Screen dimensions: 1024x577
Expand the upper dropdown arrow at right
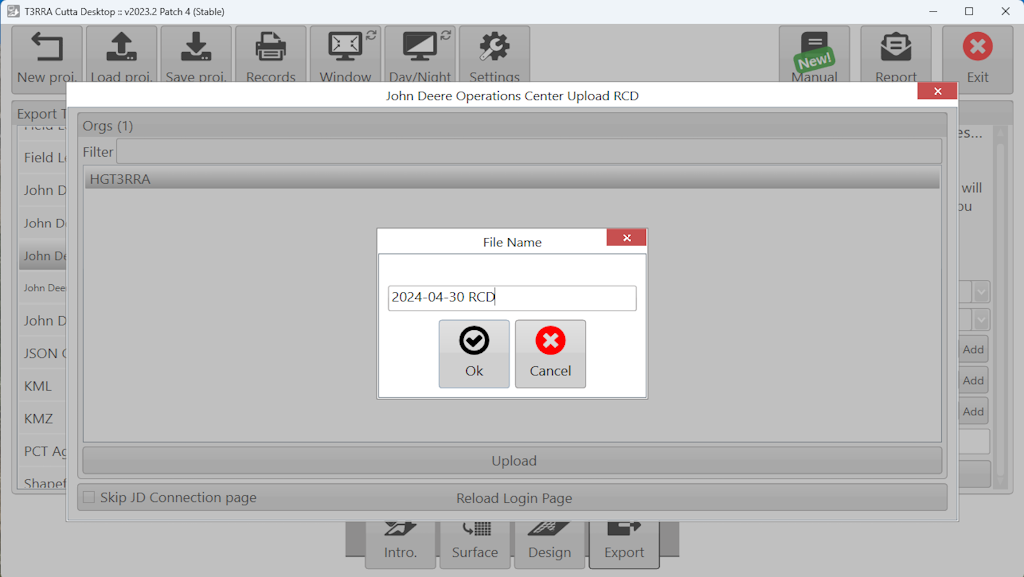pos(981,292)
